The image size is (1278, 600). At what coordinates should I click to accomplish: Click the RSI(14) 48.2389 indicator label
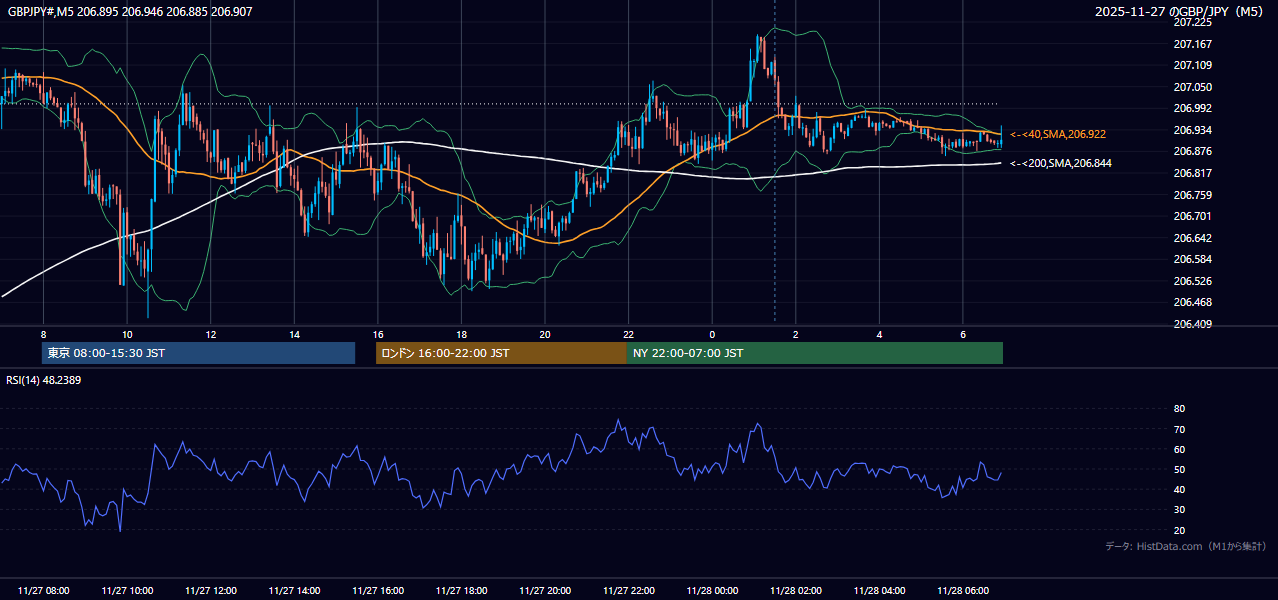coord(44,380)
